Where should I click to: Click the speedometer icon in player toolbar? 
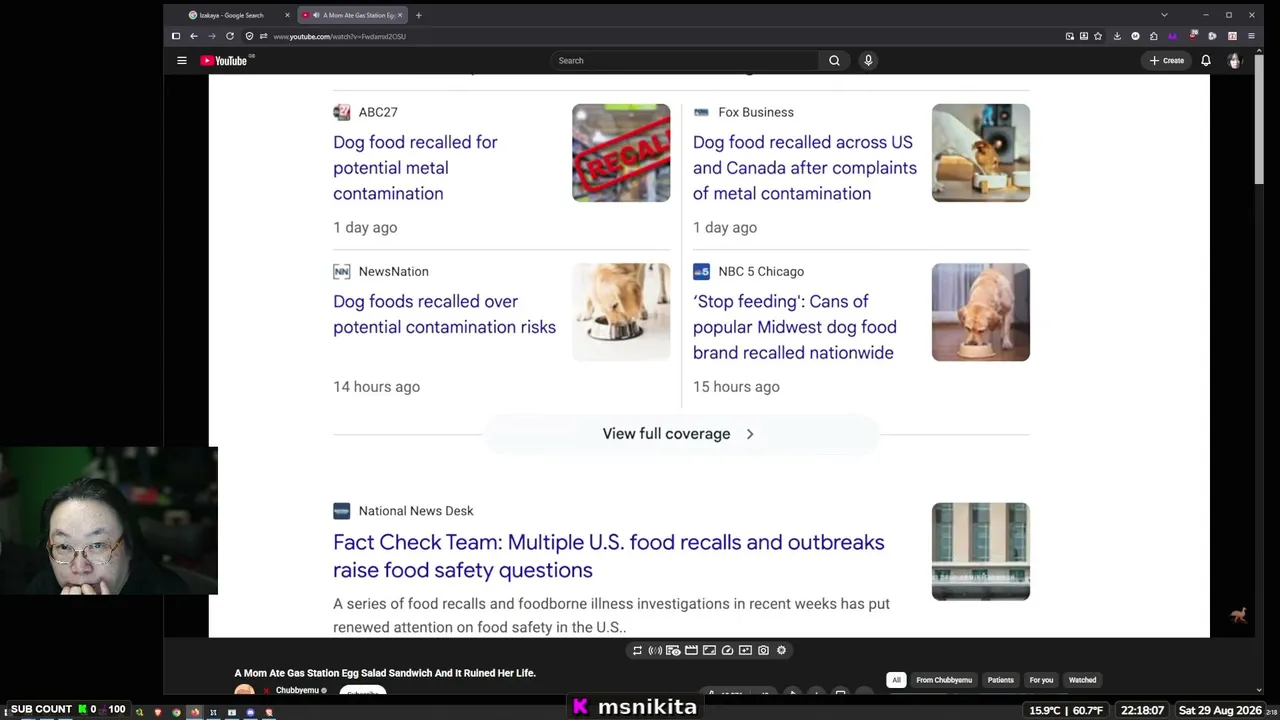pyautogui.click(x=727, y=650)
